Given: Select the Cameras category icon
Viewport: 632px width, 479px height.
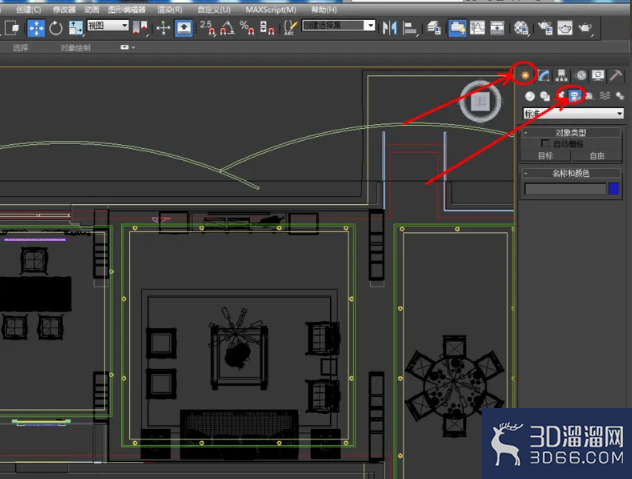Looking at the screenshot, I should 575,96.
